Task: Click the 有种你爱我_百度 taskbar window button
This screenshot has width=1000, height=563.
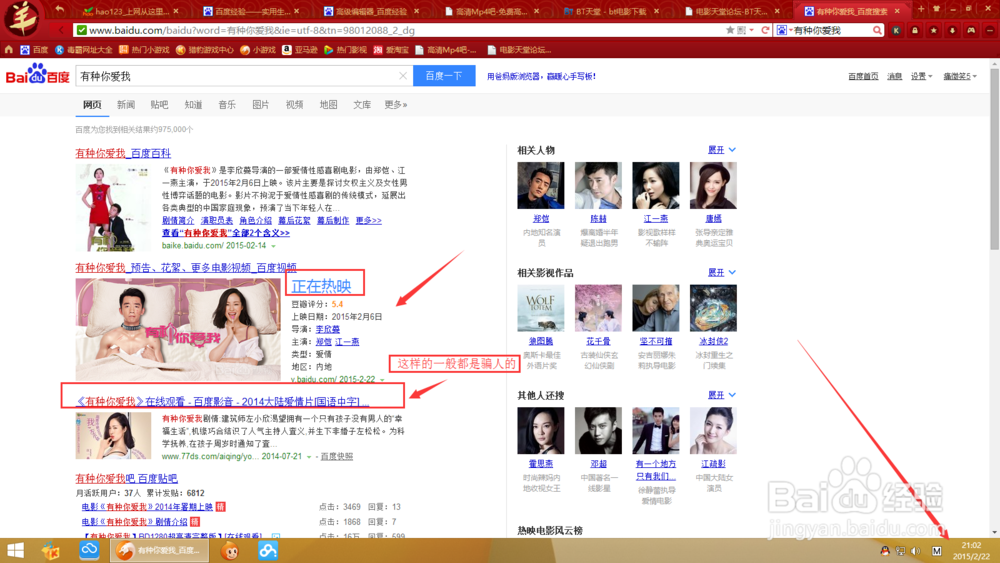Action: coord(159,550)
